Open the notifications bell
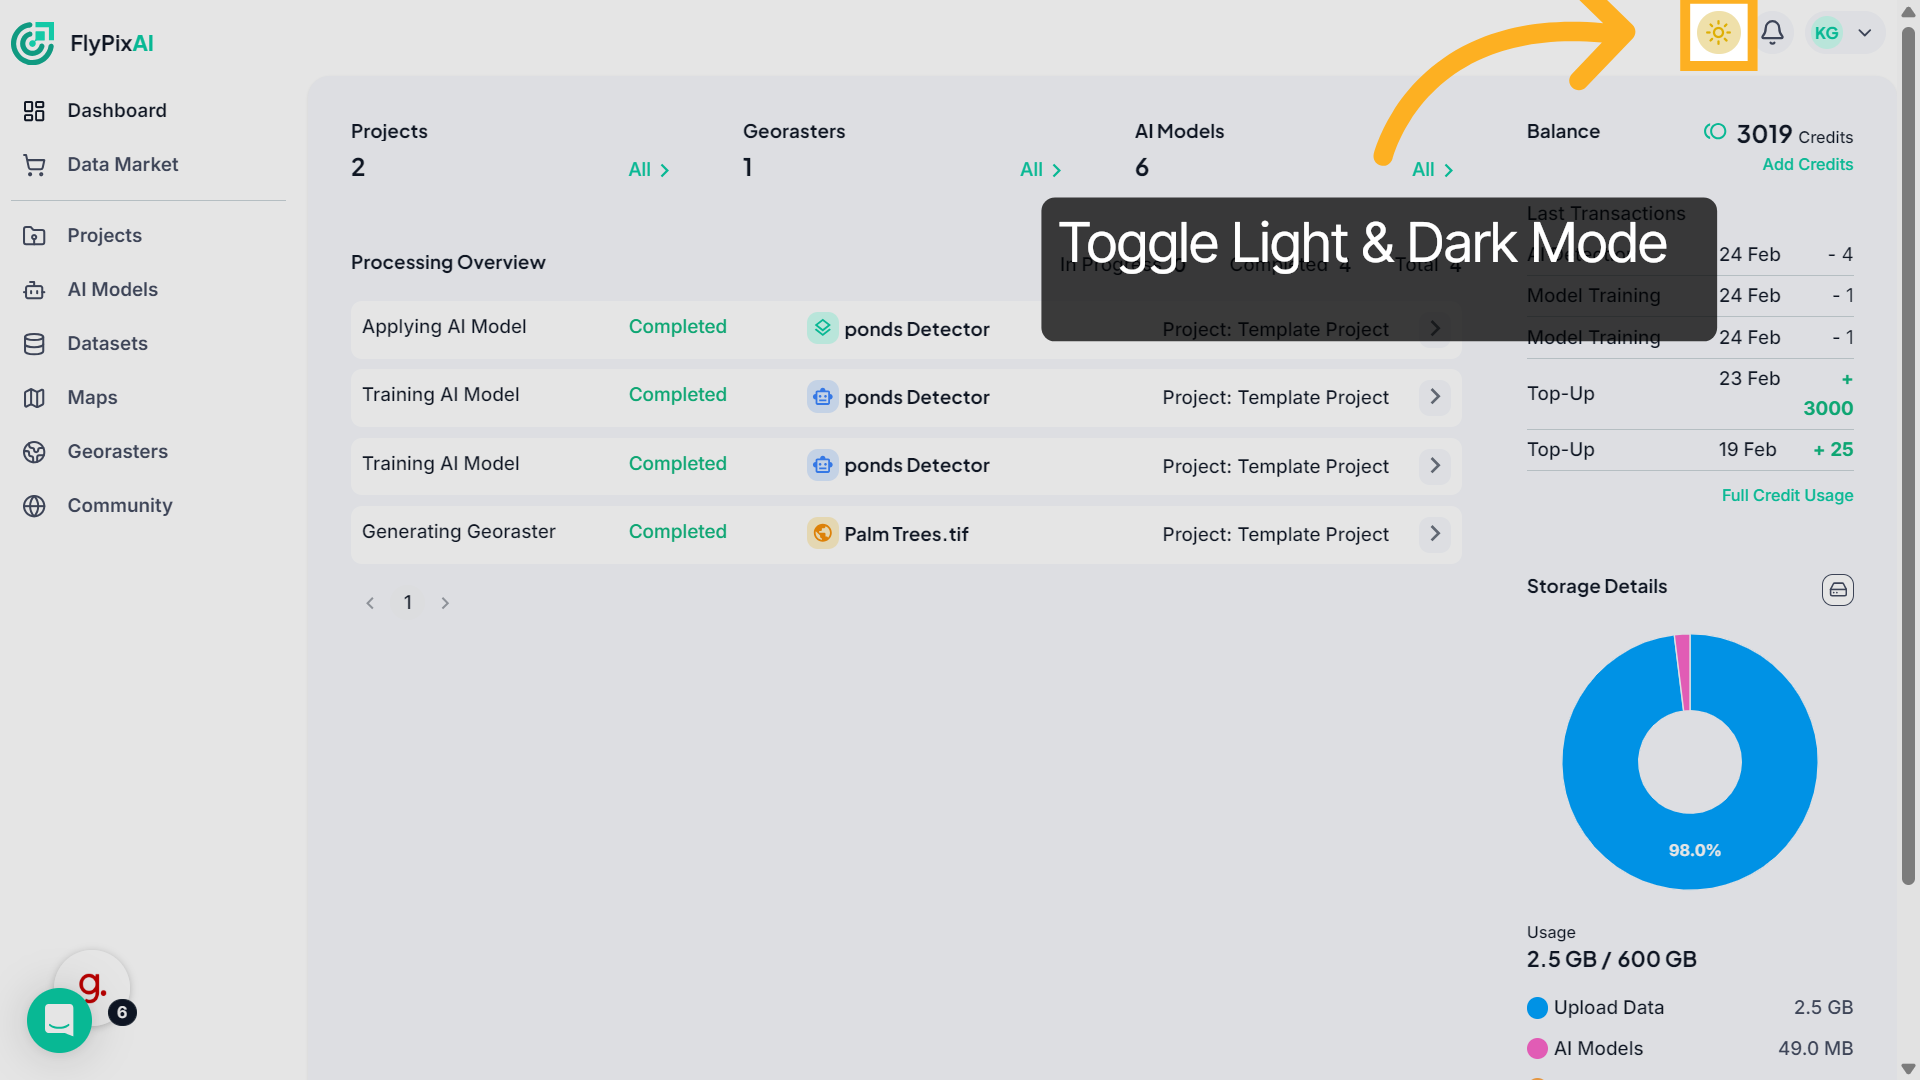The width and height of the screenshot is (1920, 1080). coord(1772,33)
